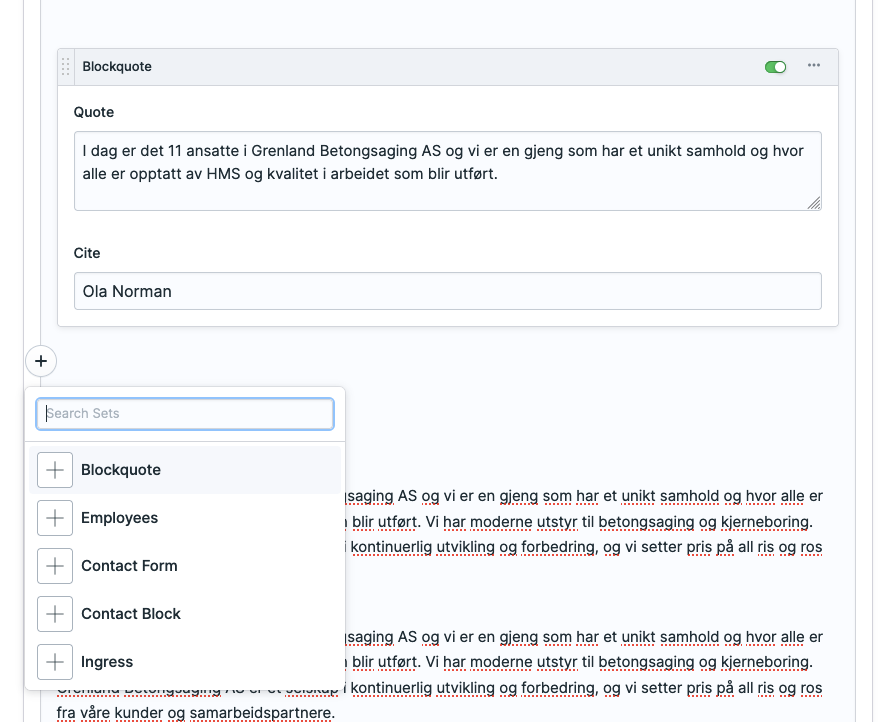The height and width of the screenshot is (722, 896).
Task: Click the round add-set plus button
Action: [41, 361]
